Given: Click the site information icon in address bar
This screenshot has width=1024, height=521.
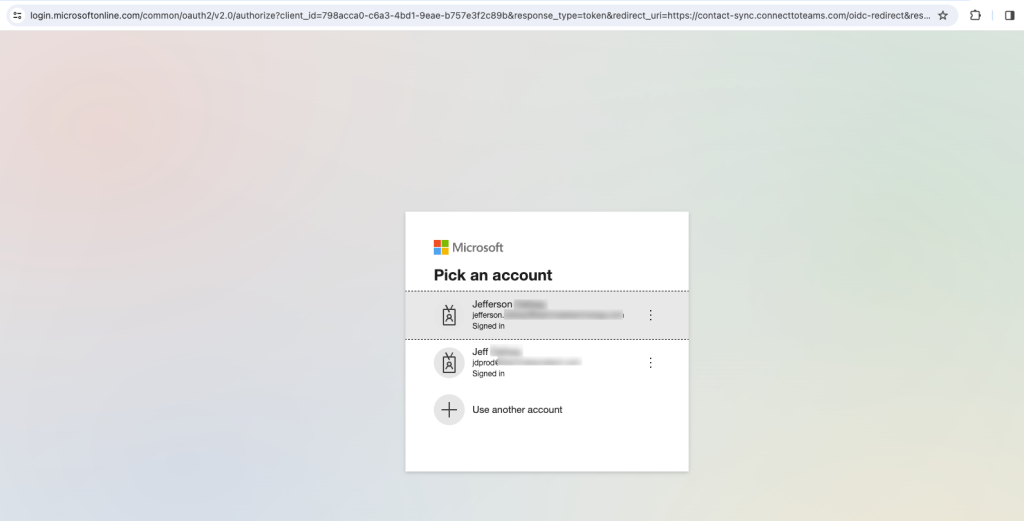Looking at the screenshot, I should point(16,15).
